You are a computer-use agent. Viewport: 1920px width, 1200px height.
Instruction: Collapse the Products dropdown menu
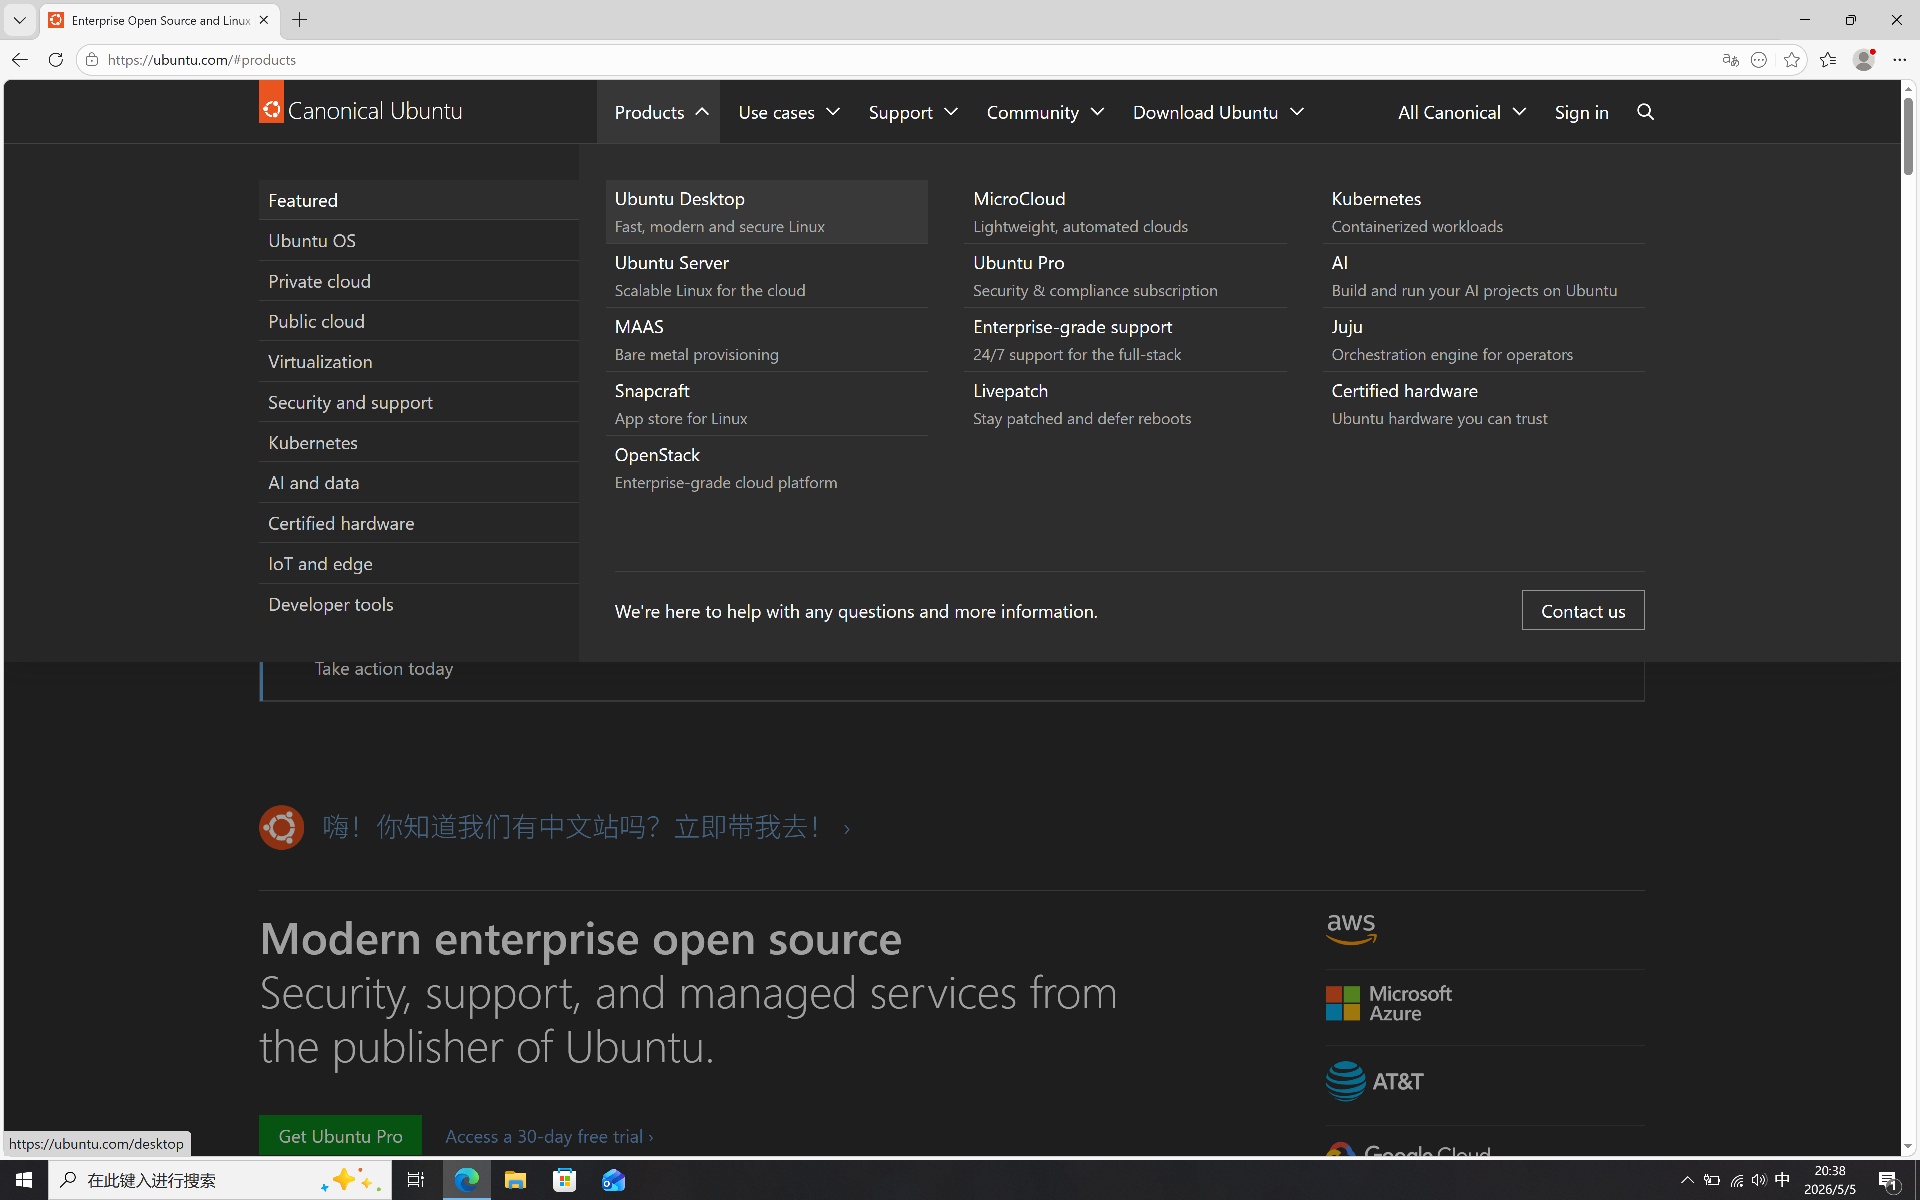coord(660,112)
